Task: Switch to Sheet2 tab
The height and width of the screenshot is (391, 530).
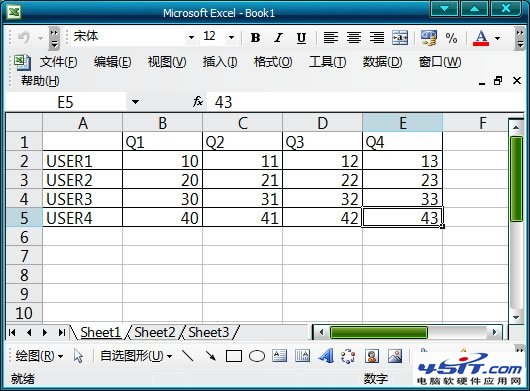Action: coord(154,332)
